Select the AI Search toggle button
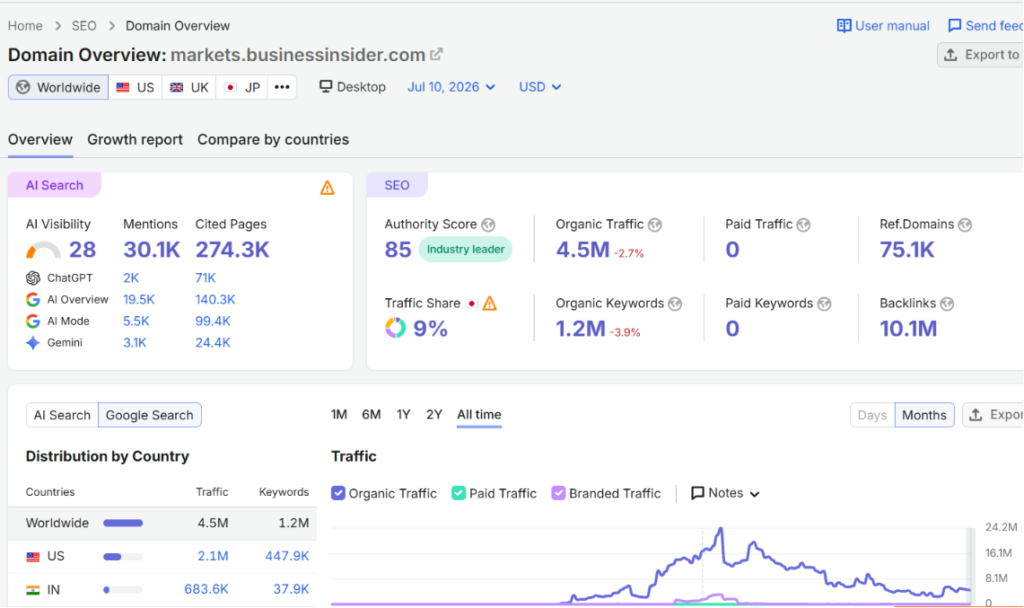The image size is (1024, 608). pyautogui.click(x=62, y=415)
